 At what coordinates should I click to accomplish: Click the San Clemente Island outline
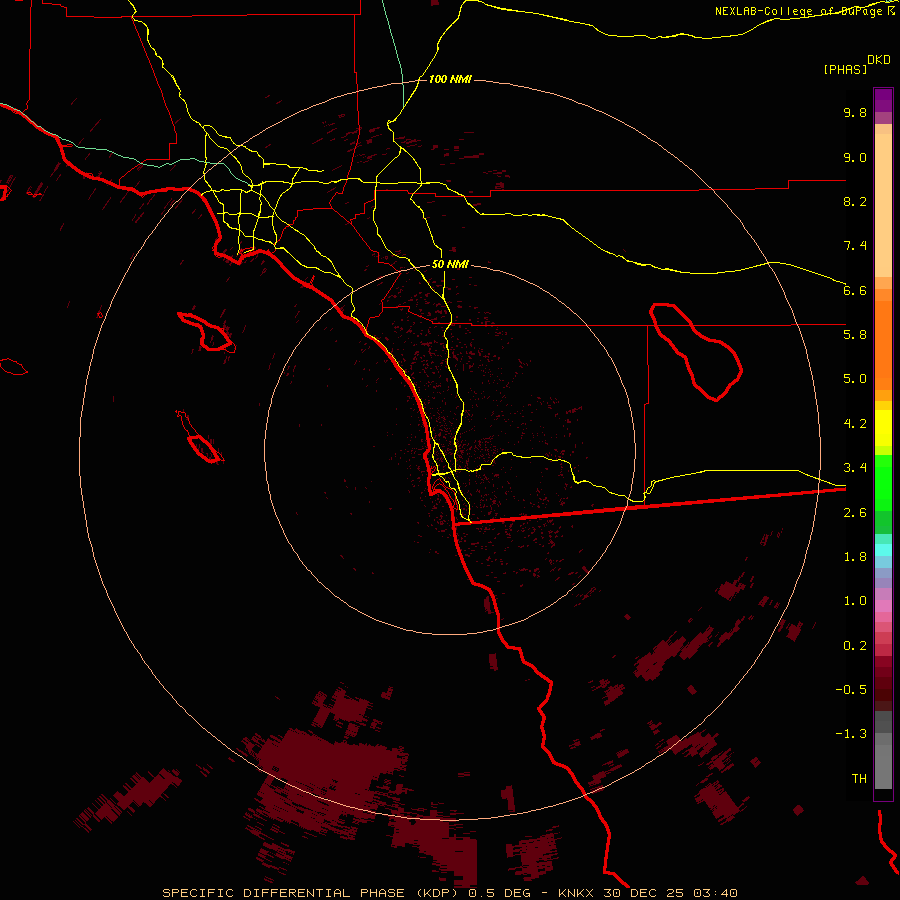pyautogui.click(x=200, y=437)
